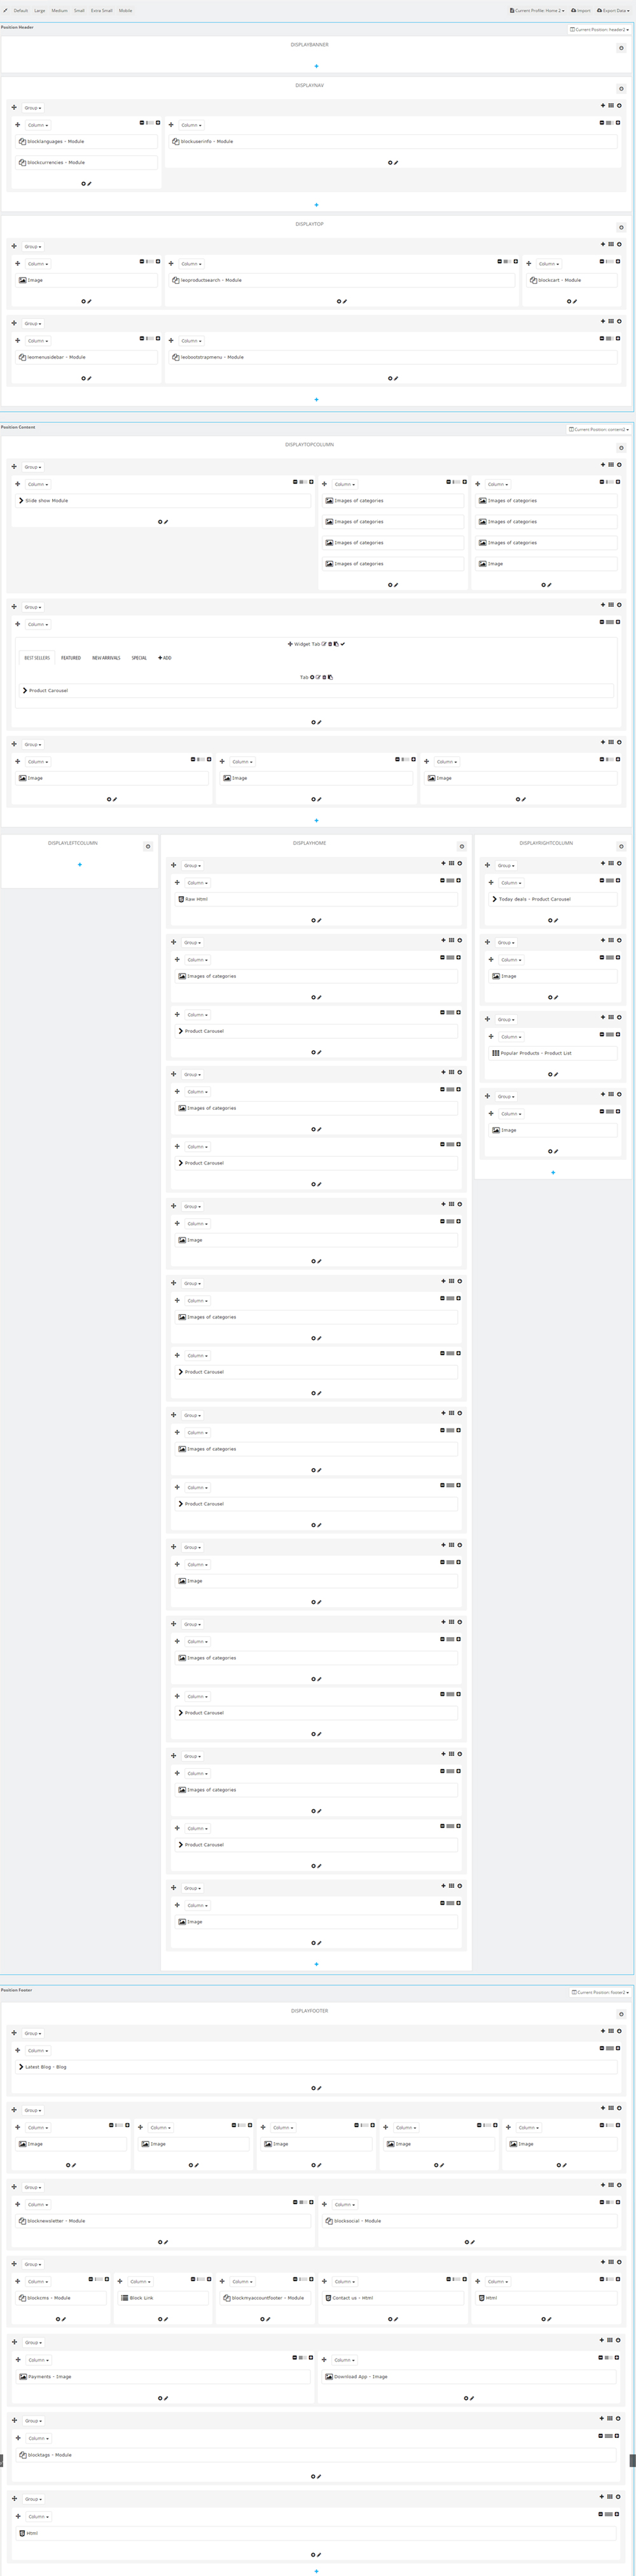Click ADD to create a new widget tab
The width and height of the screenshot is (636, 2576).
[x=165, y=658]
